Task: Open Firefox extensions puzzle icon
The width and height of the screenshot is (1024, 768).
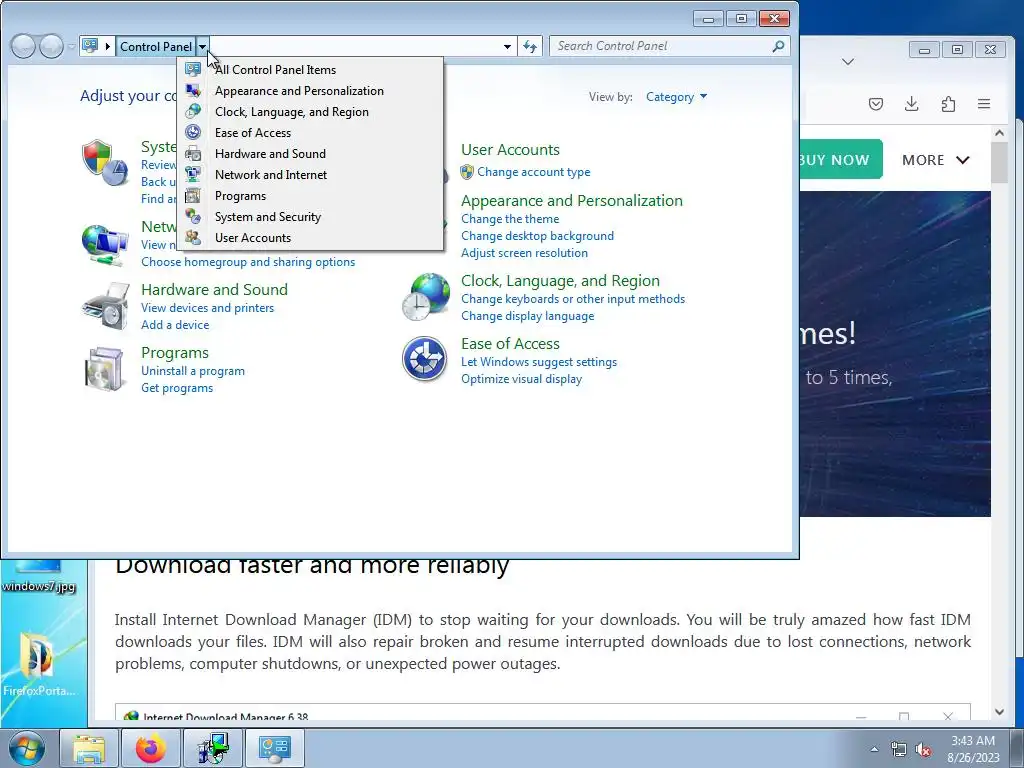Action: coord(948,104)
